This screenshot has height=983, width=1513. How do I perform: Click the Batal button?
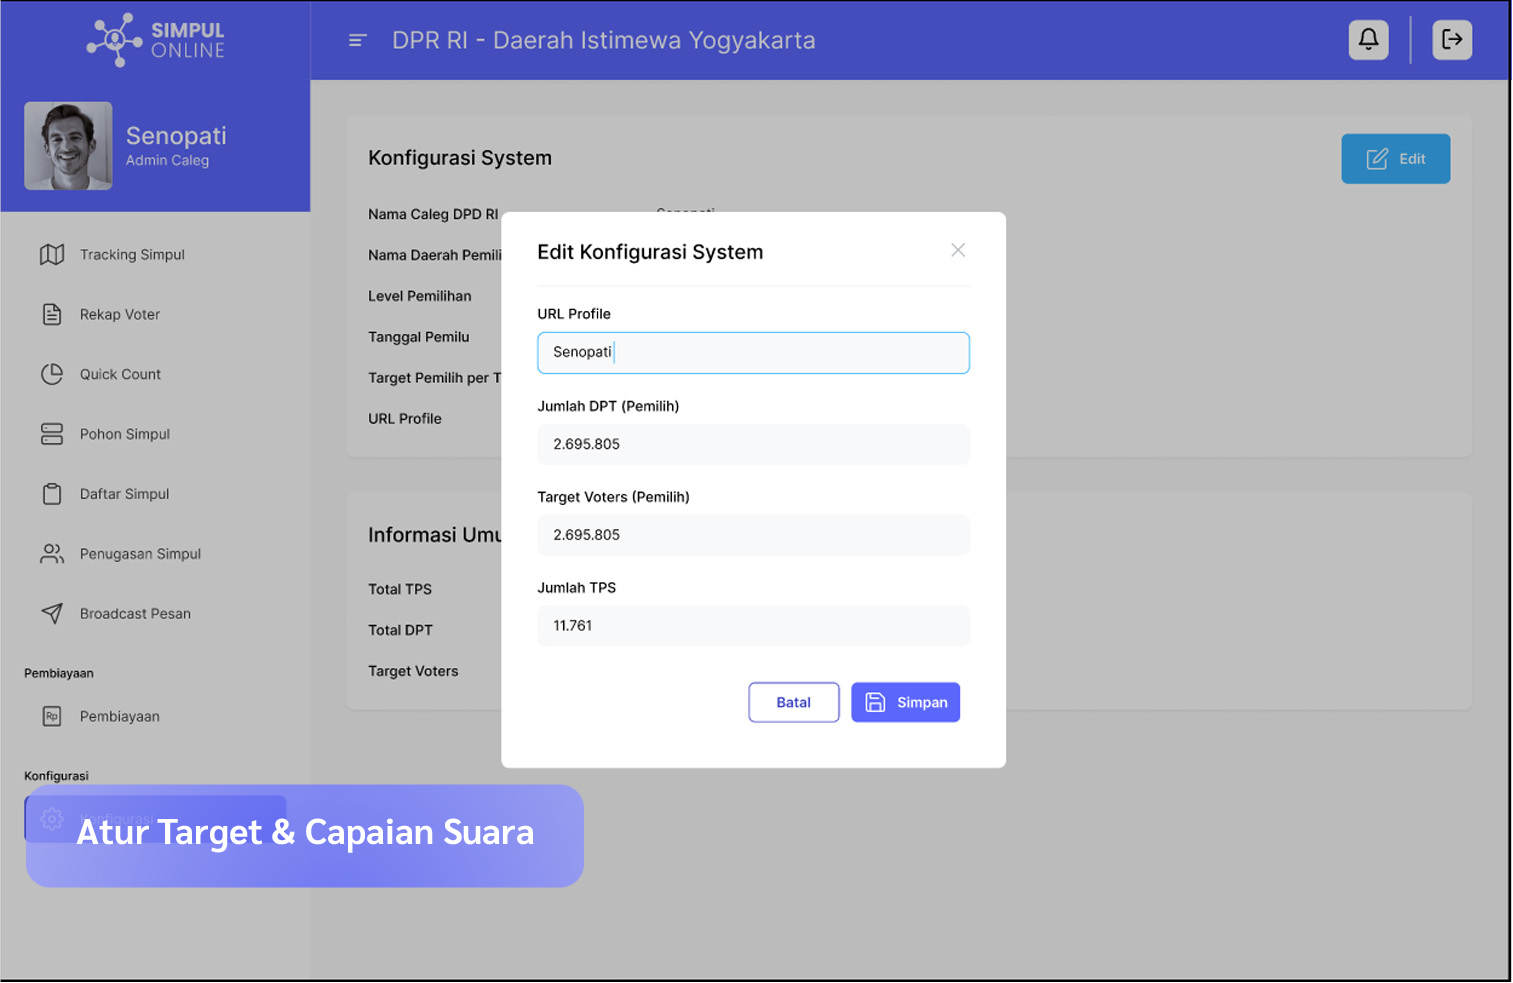pos(794,703)
